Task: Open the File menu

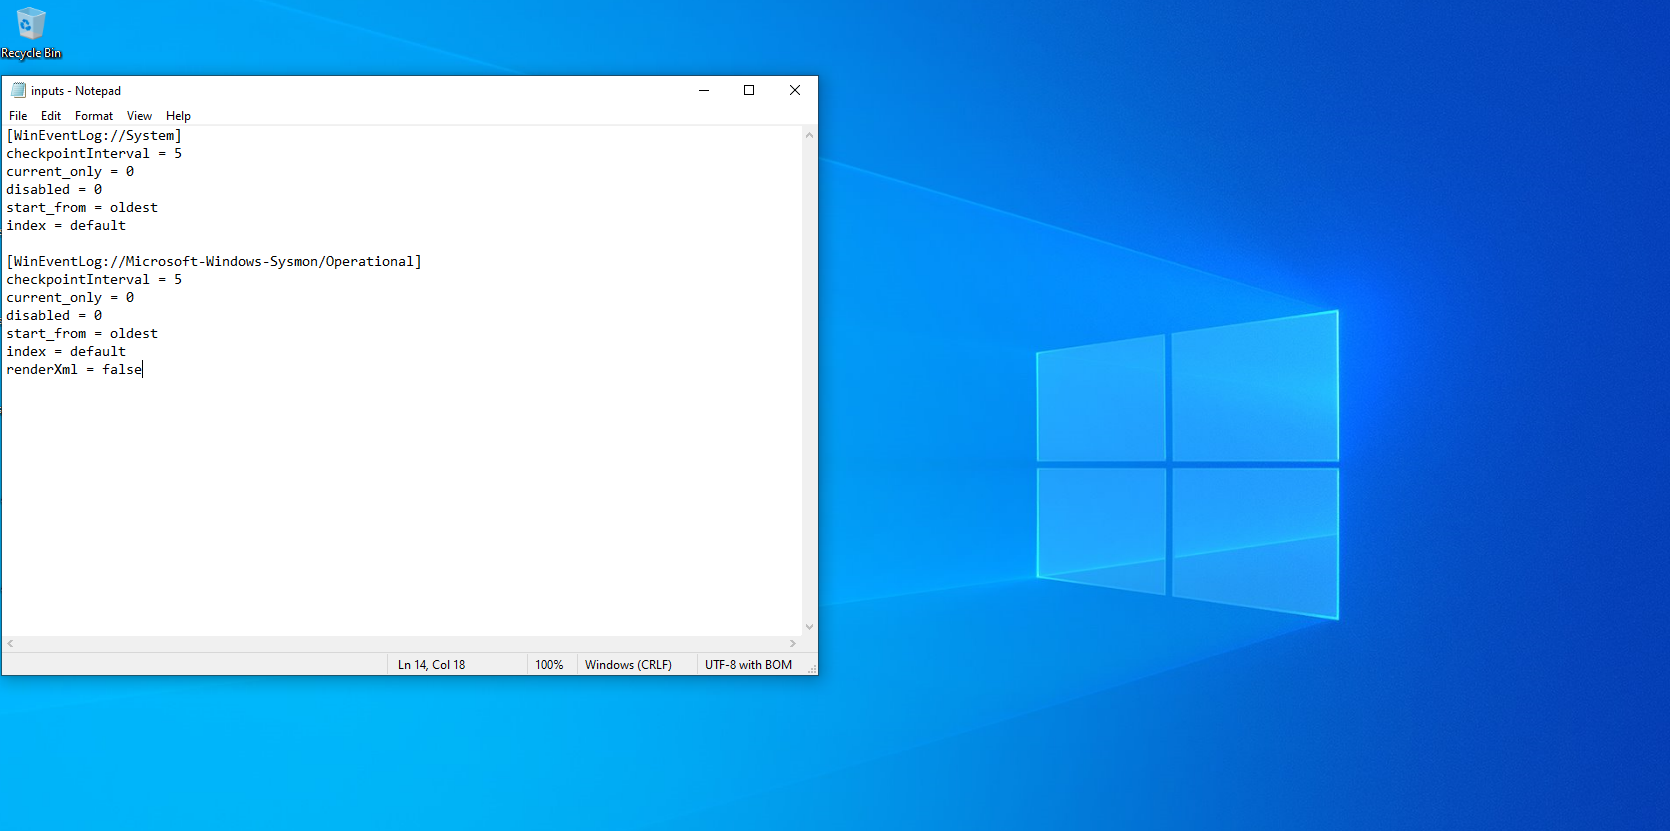Action: pos(18,116)
